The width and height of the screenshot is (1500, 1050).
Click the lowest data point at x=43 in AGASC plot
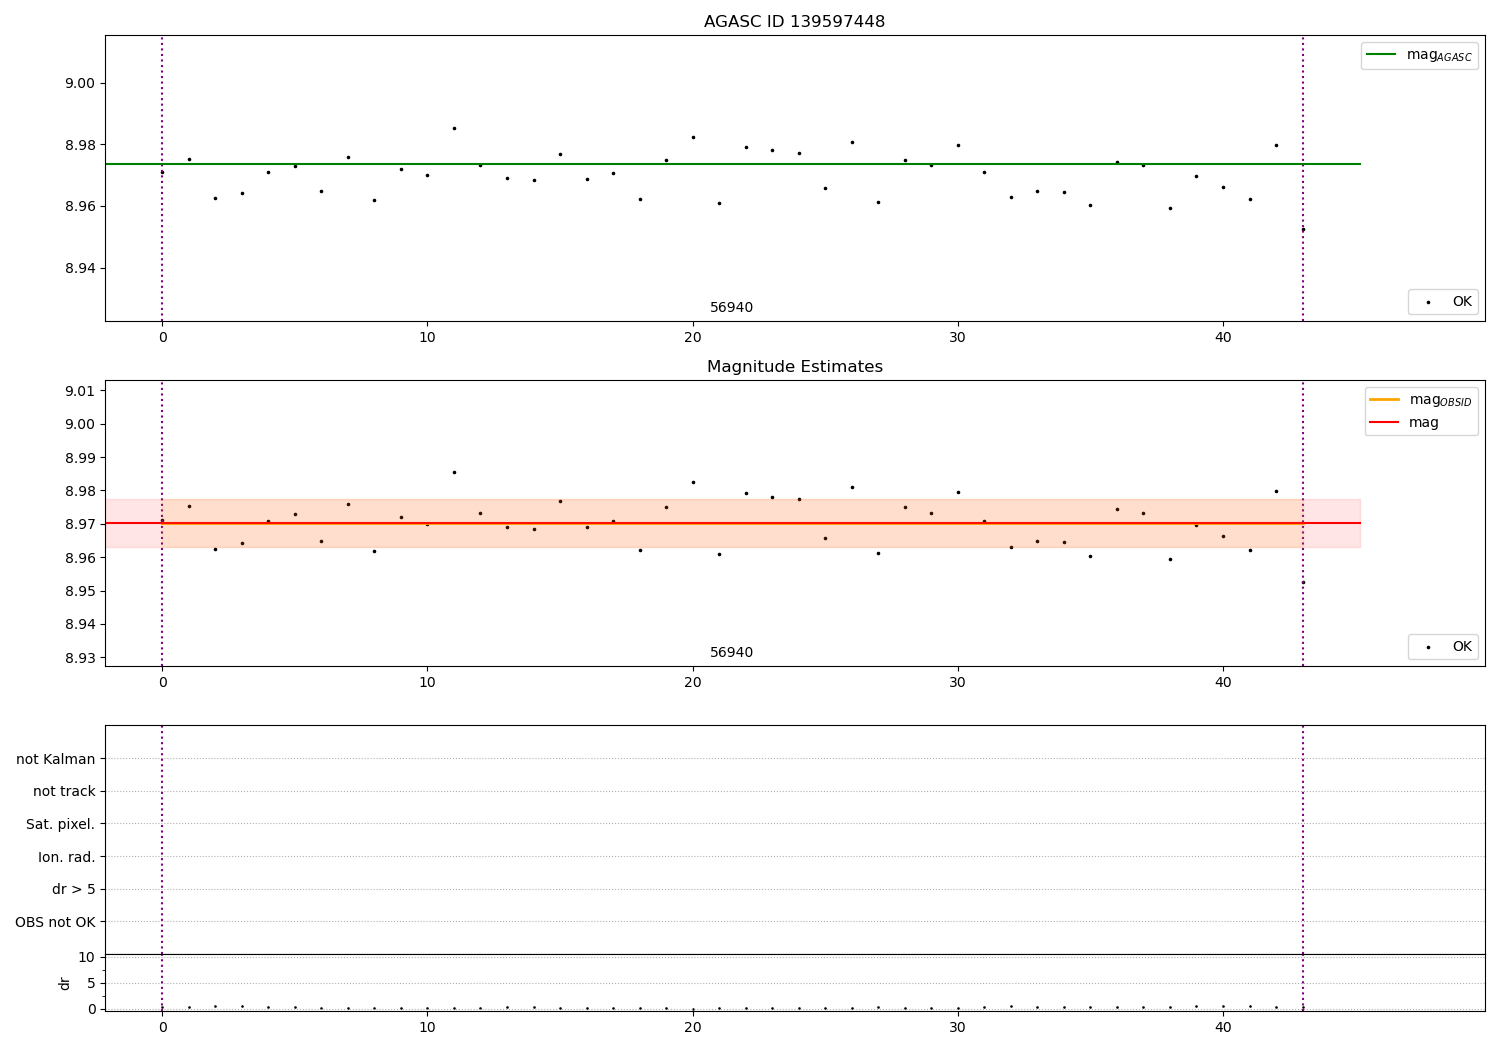pos(1303,230)
